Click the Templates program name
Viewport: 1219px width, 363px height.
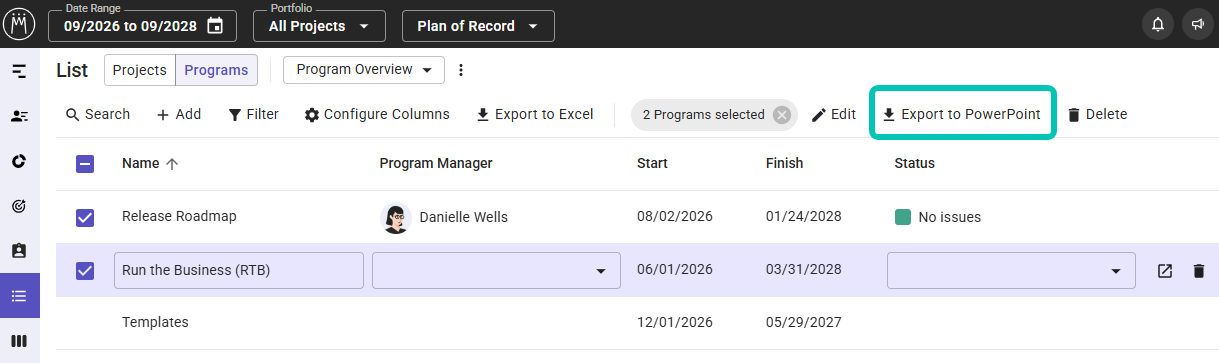pyautogui.click(x=155, y=323)
